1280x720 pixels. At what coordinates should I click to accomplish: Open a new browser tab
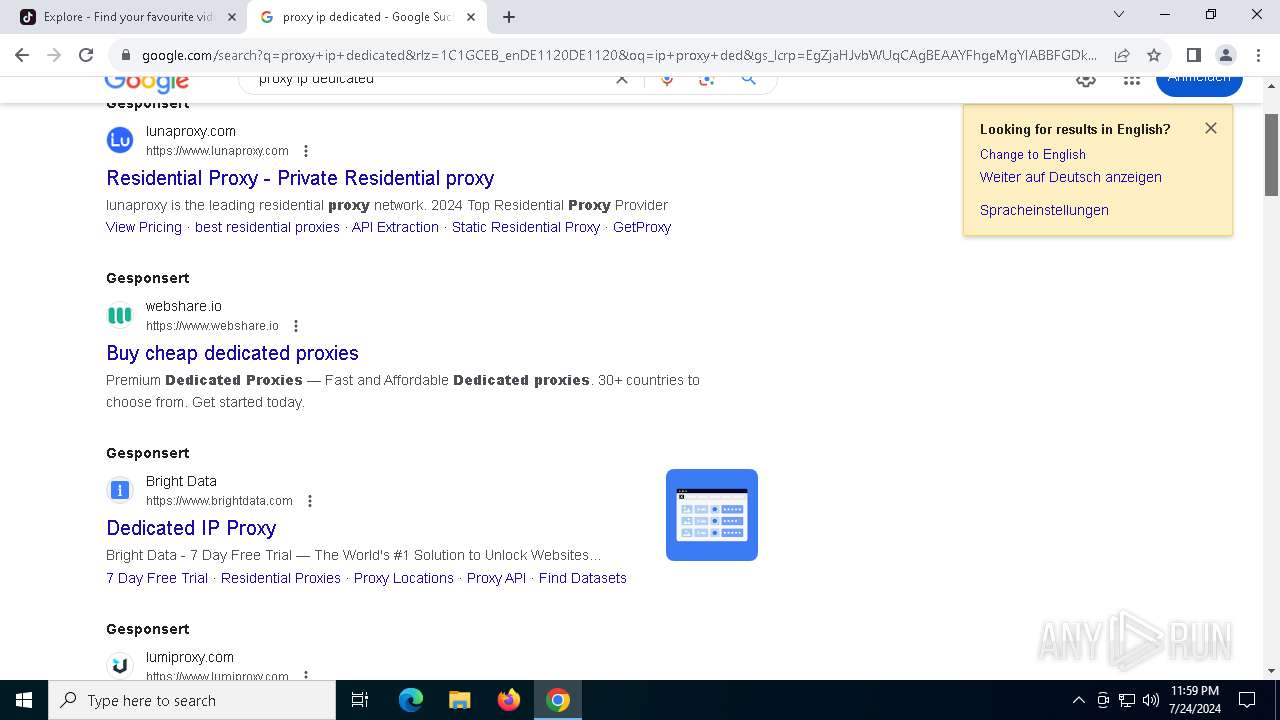click(509, 17)
